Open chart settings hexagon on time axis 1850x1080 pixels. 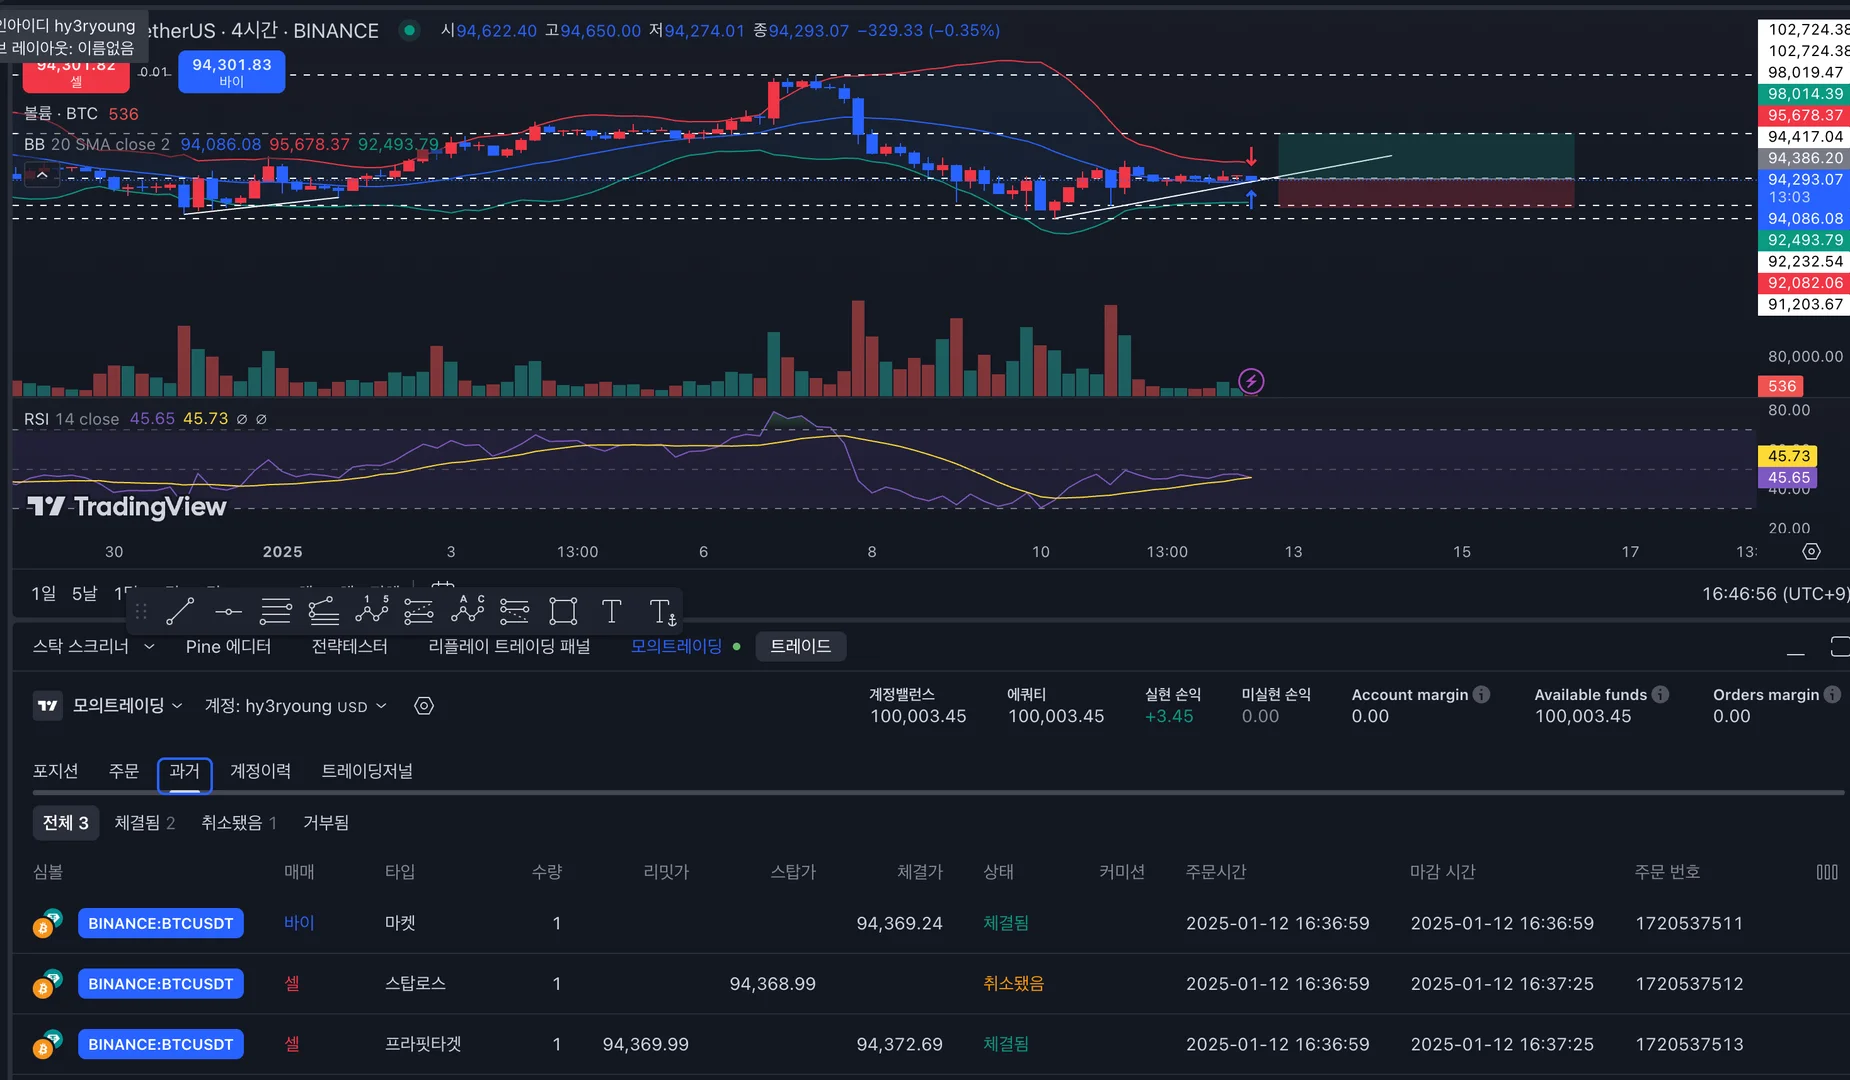click(x=1811, y=552)
